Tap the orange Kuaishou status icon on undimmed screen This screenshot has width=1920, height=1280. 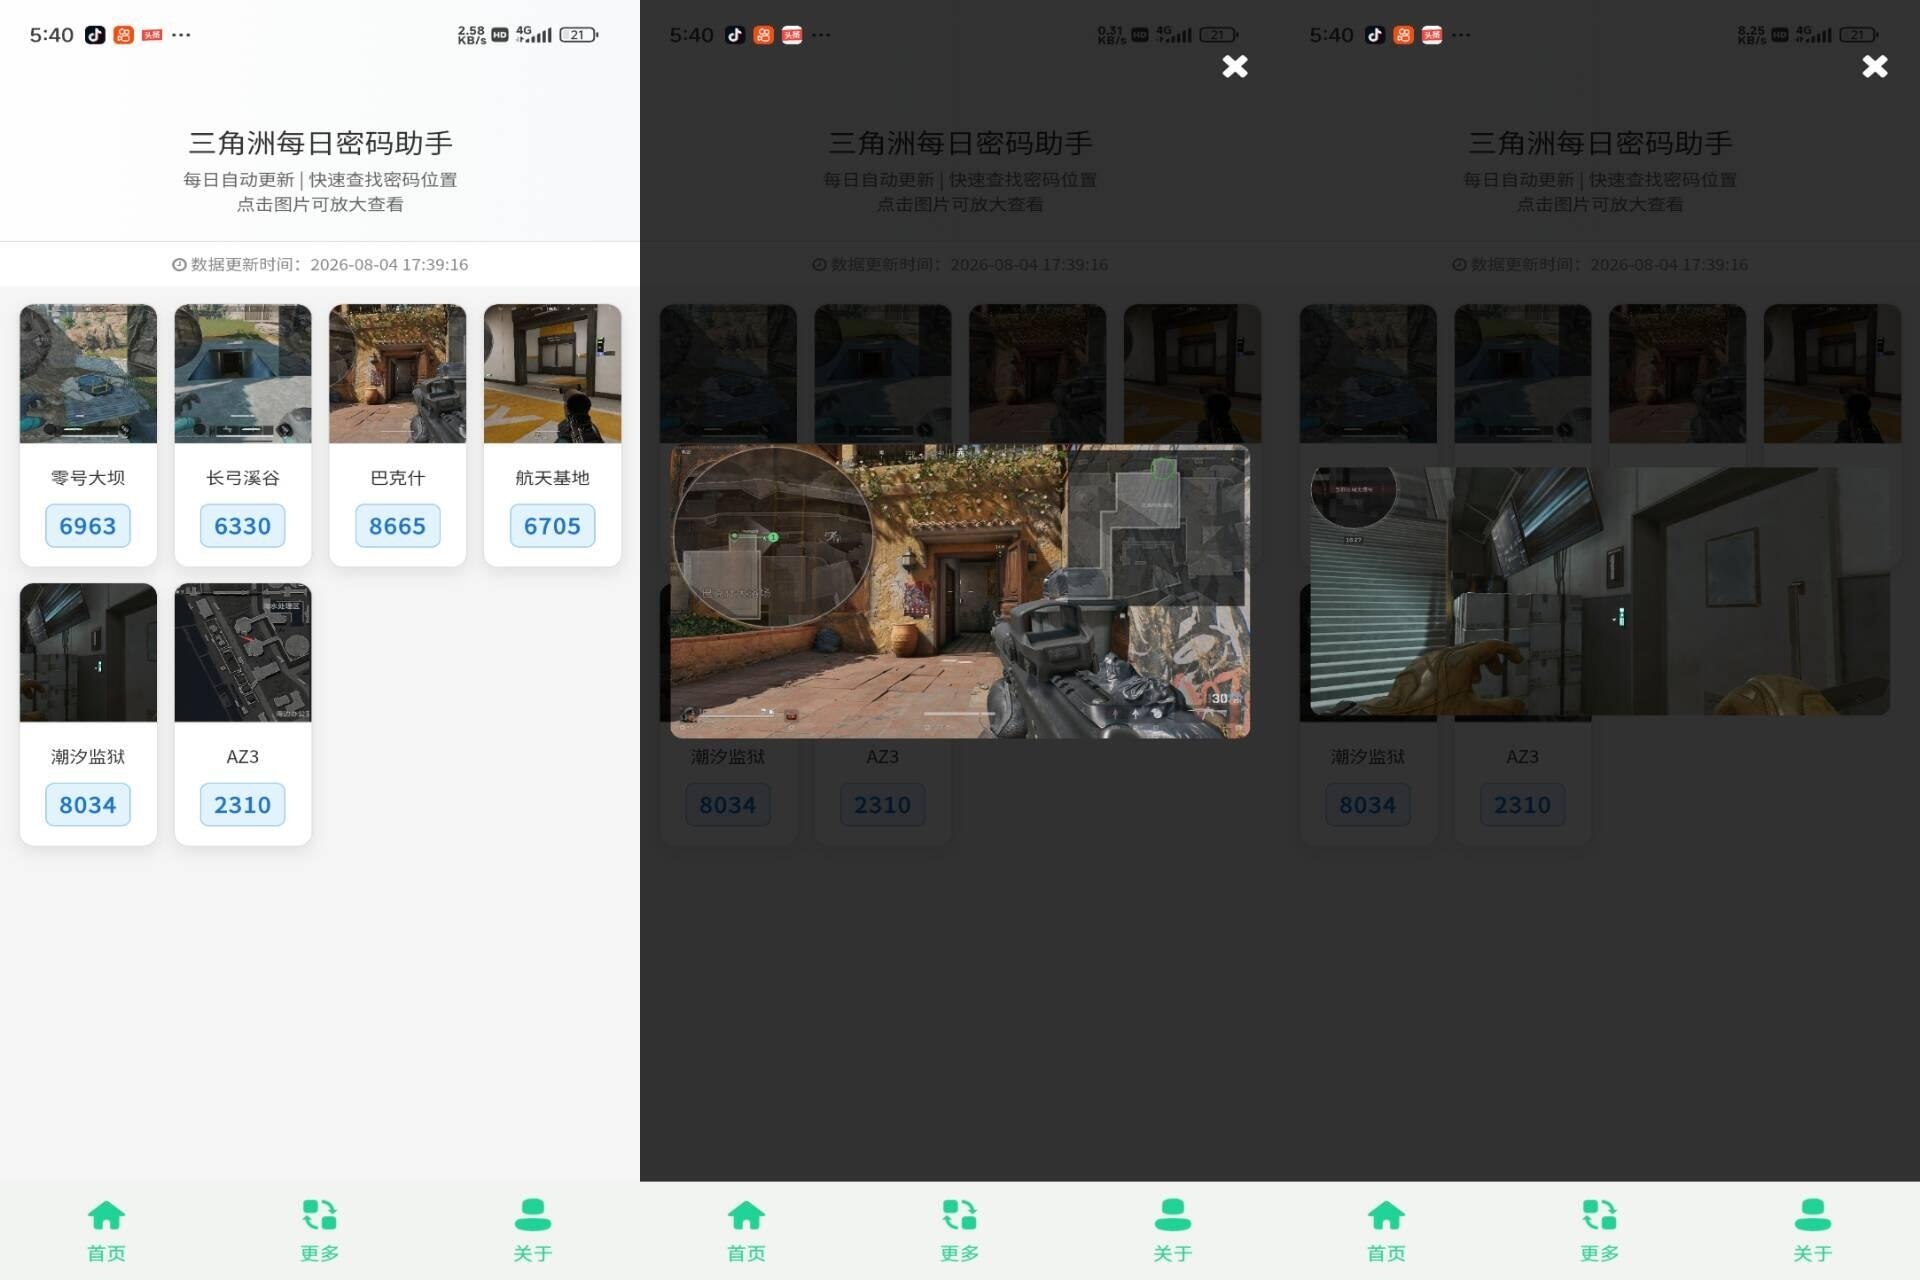(124, 35)
